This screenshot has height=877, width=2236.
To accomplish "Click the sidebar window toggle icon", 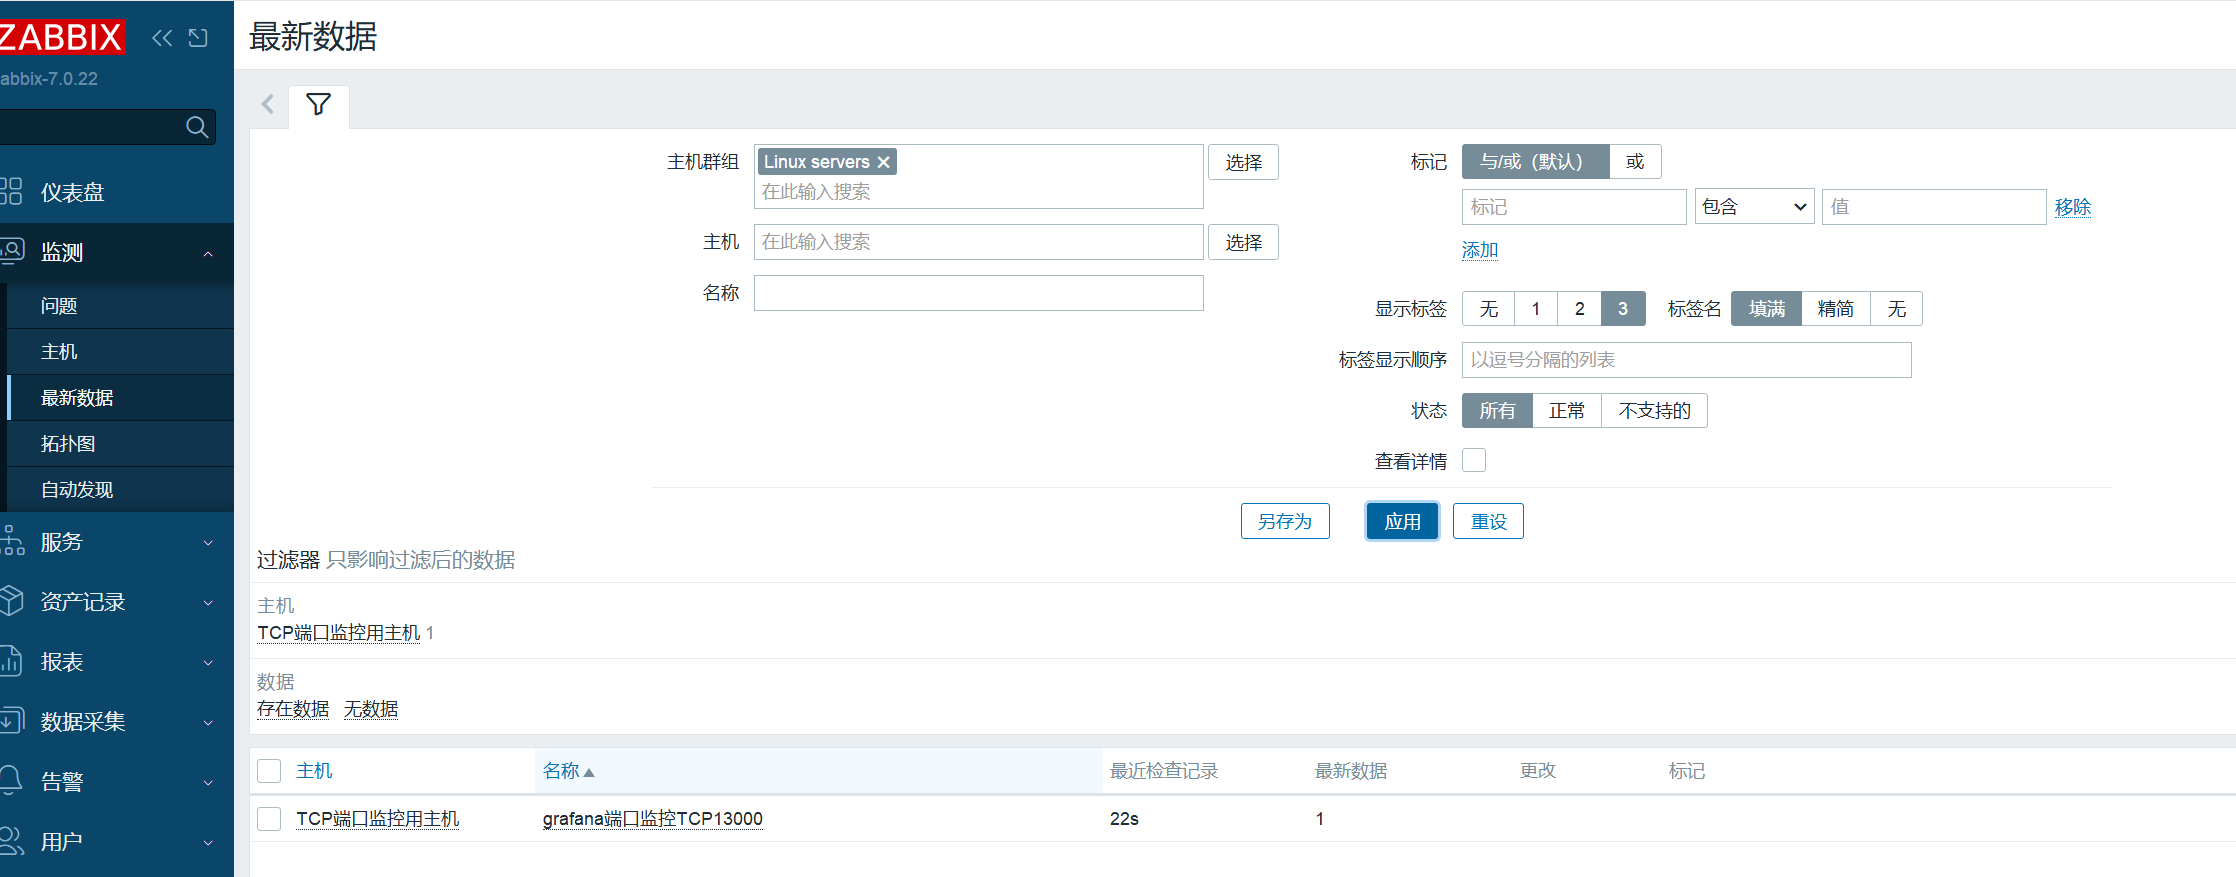I will coord(198,38).
